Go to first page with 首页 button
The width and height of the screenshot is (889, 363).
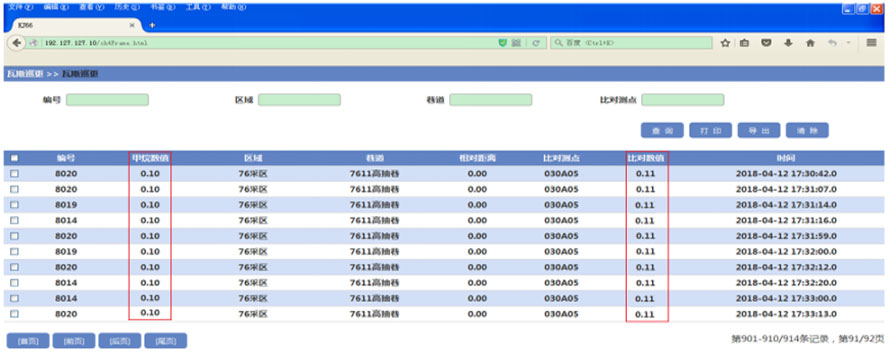click(x=28, y=341)
